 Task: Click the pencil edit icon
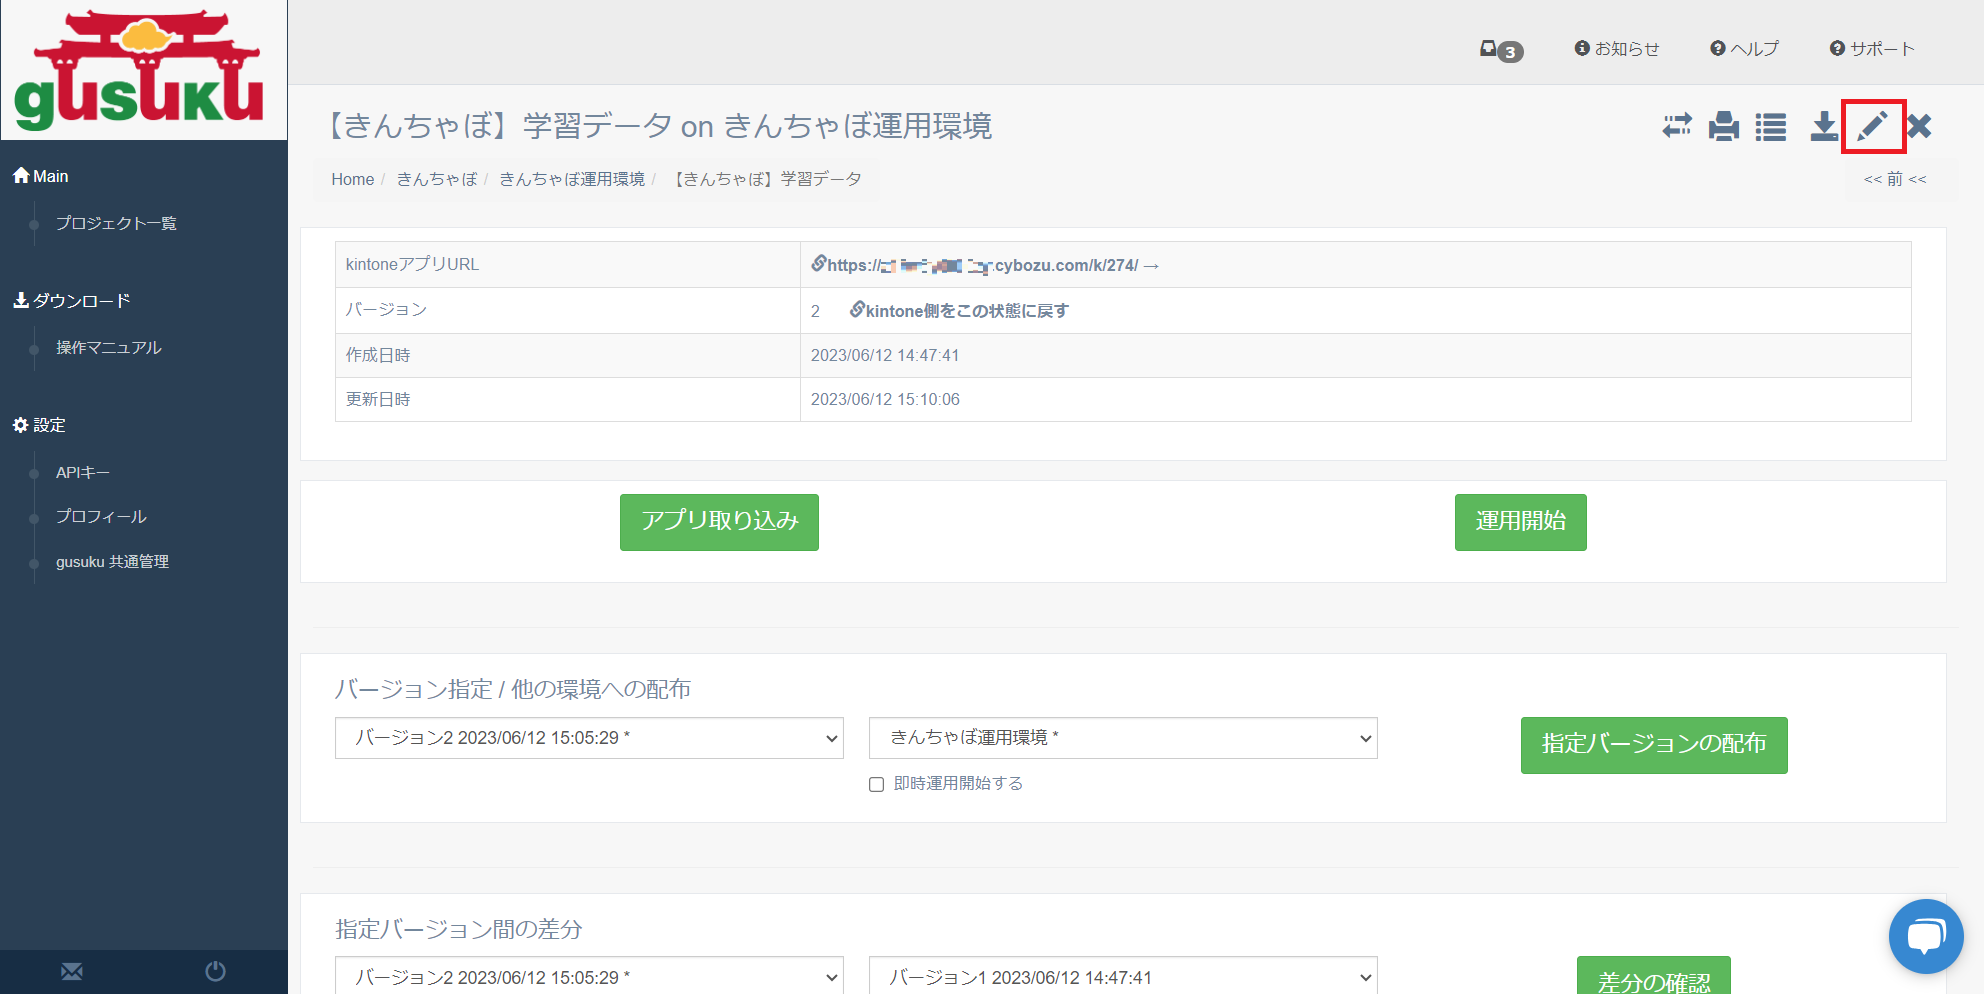pos(1872,126)
